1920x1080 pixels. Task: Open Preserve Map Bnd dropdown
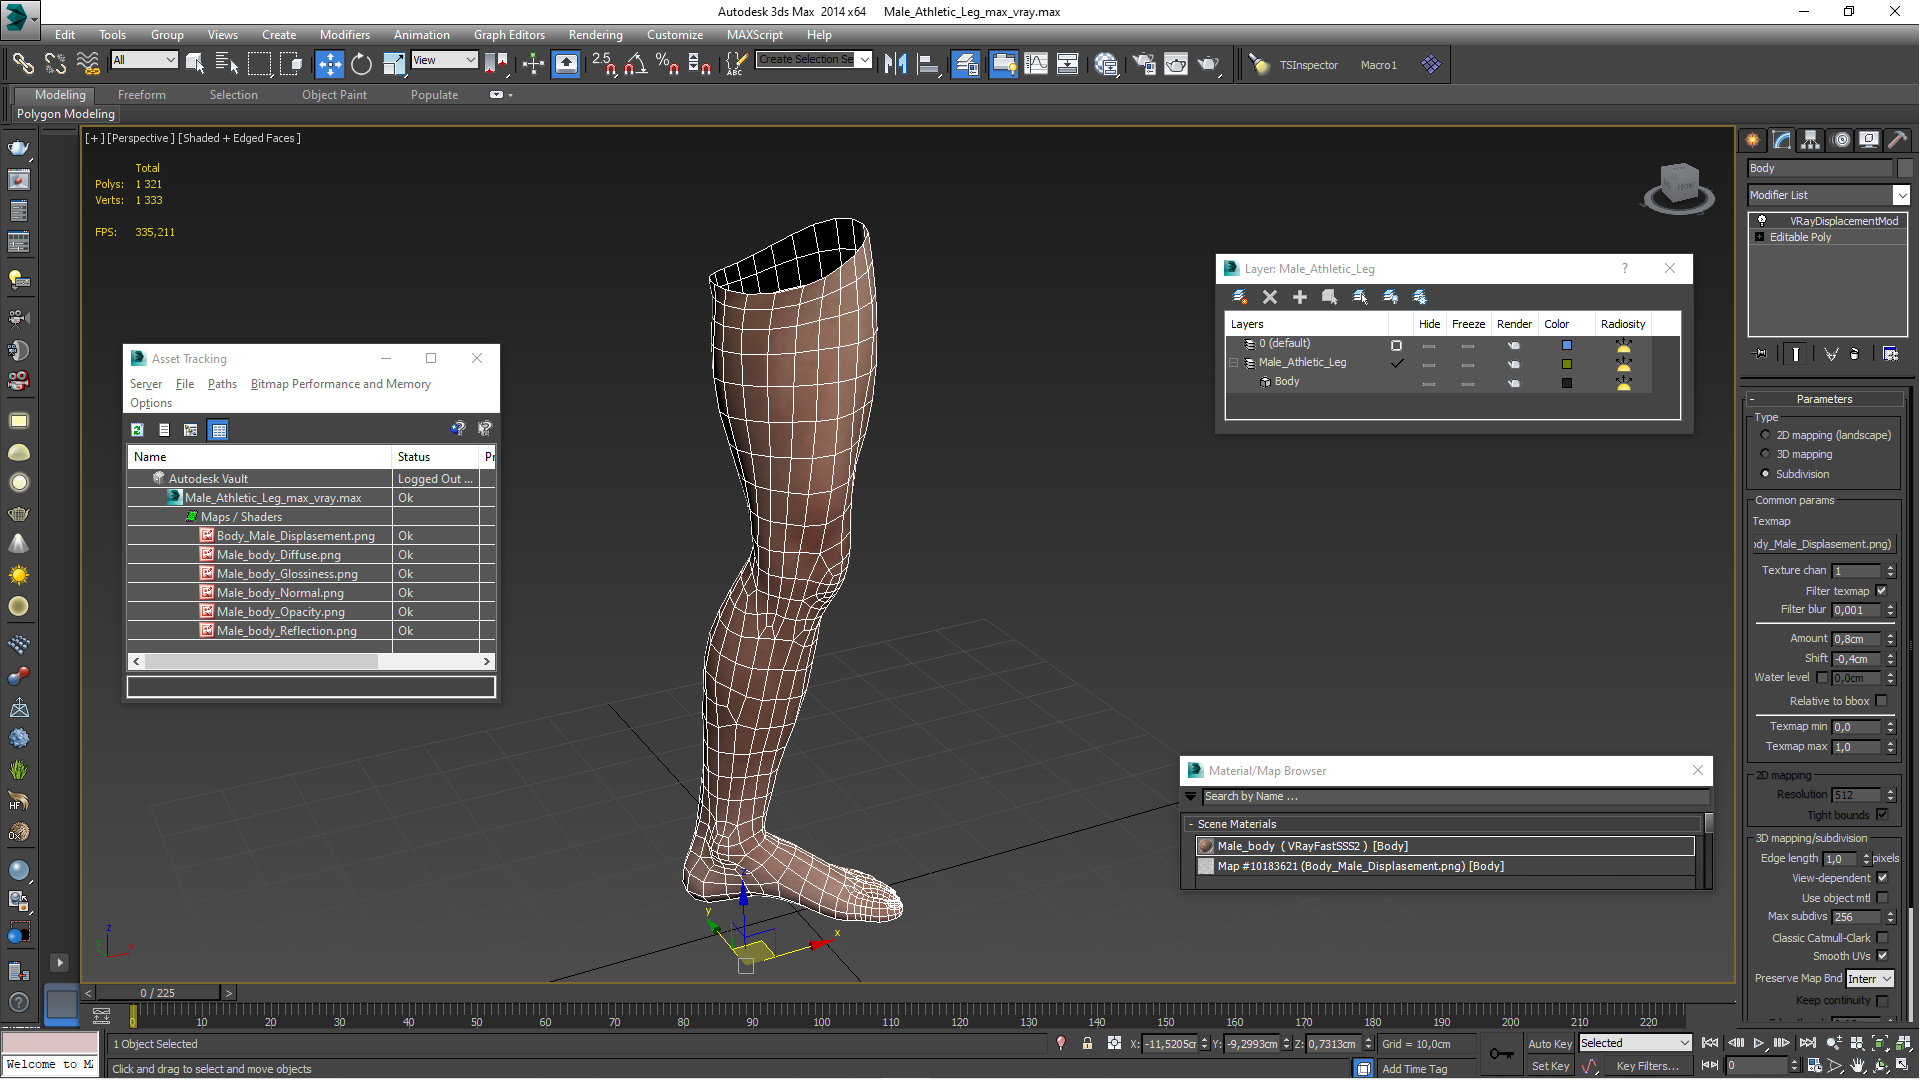(x=1869, y=979)
